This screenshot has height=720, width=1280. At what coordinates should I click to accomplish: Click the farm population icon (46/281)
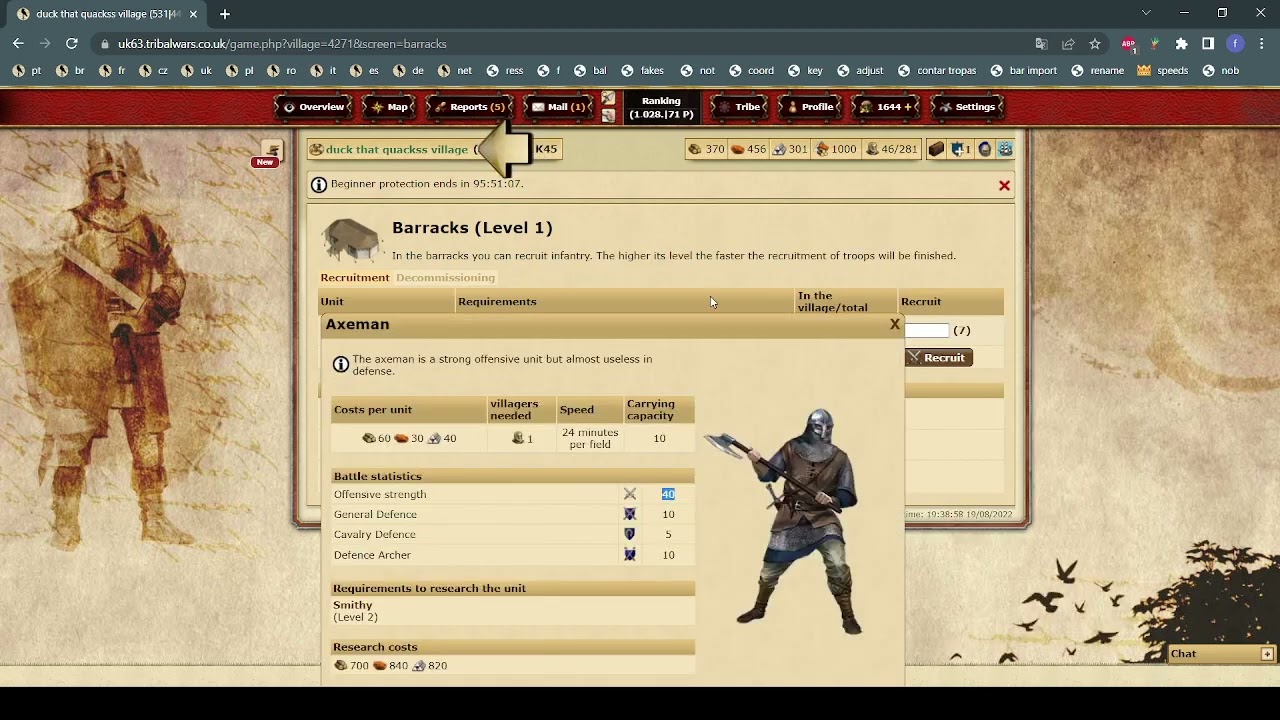[872, 149]
